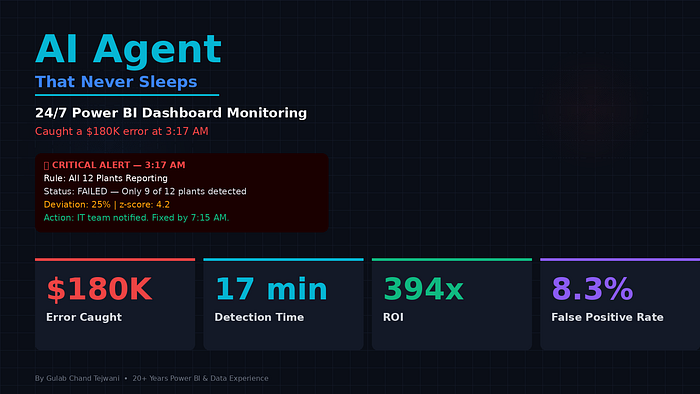Click the alert icon before CRITICAL ALERT
The height and width of the screenshot is (394, 700).
tap(46, 166)
